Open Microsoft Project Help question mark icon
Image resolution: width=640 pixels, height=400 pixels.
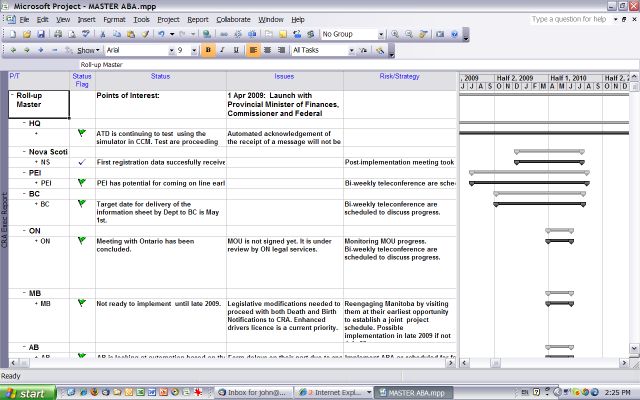[454, 35]
